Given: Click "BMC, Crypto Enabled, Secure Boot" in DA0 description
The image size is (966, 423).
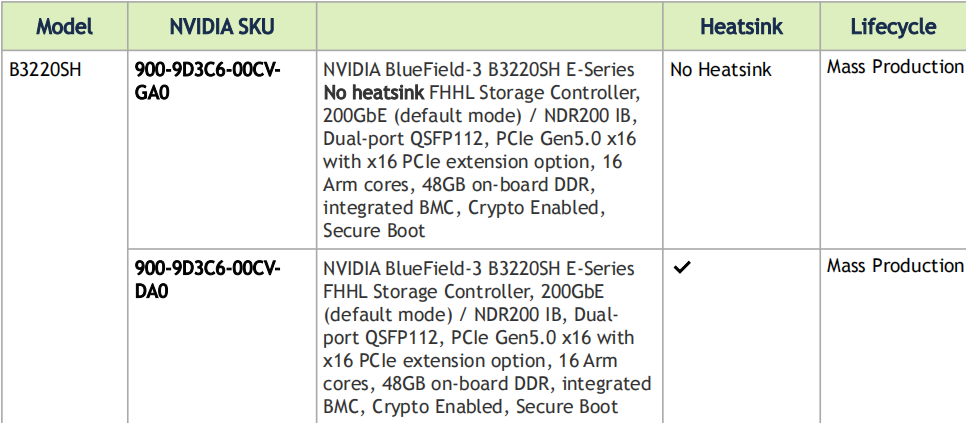Looking at the screenshot, I should click(x=470, y=407).
